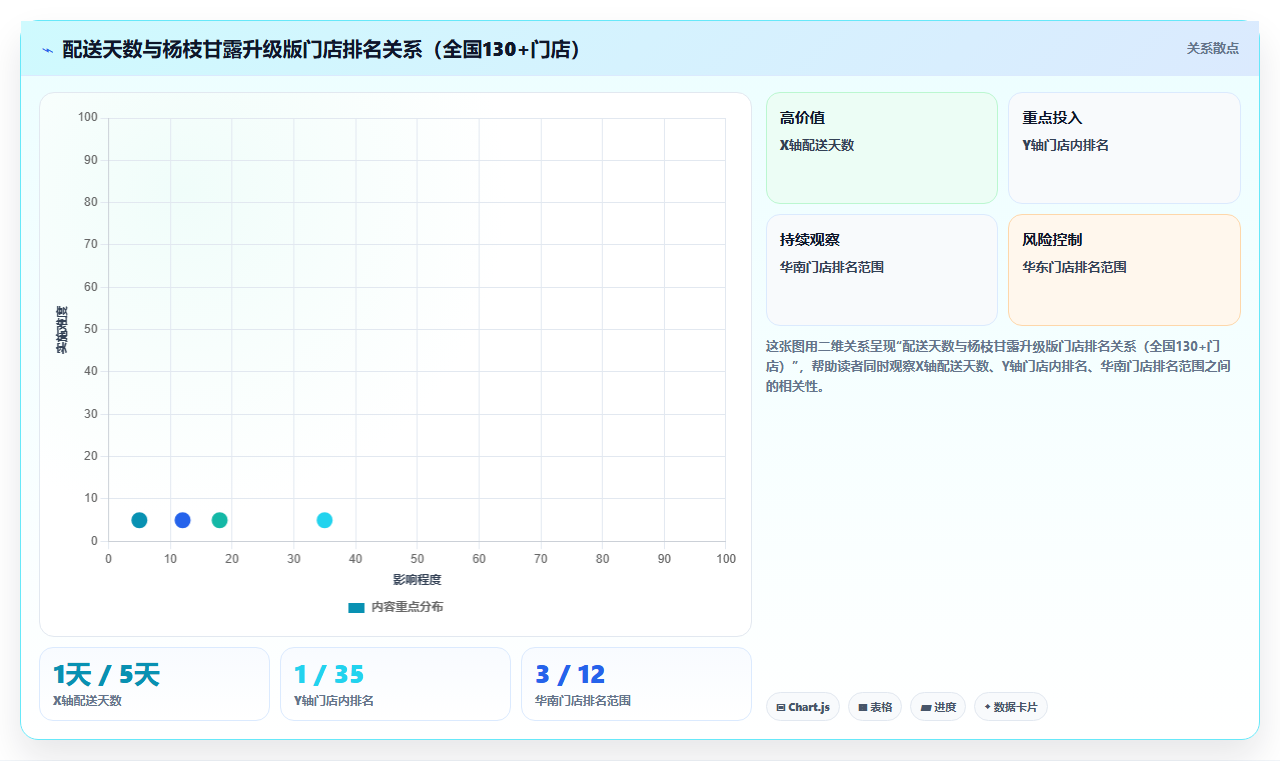Image resolution: width=1280 pixels, height=761 pixels.
Task: Click the 进度 tag chip
Action: (938, 707)
